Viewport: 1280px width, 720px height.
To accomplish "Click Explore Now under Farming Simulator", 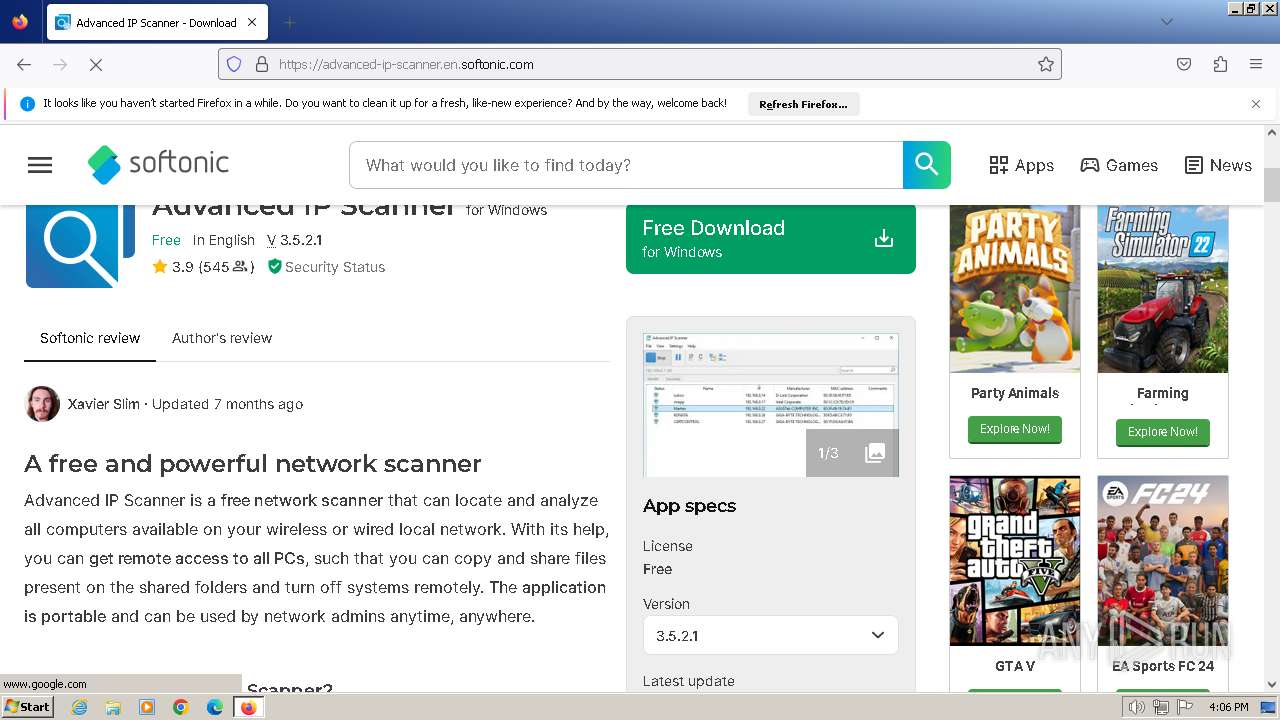I will tap(1162, 432).
